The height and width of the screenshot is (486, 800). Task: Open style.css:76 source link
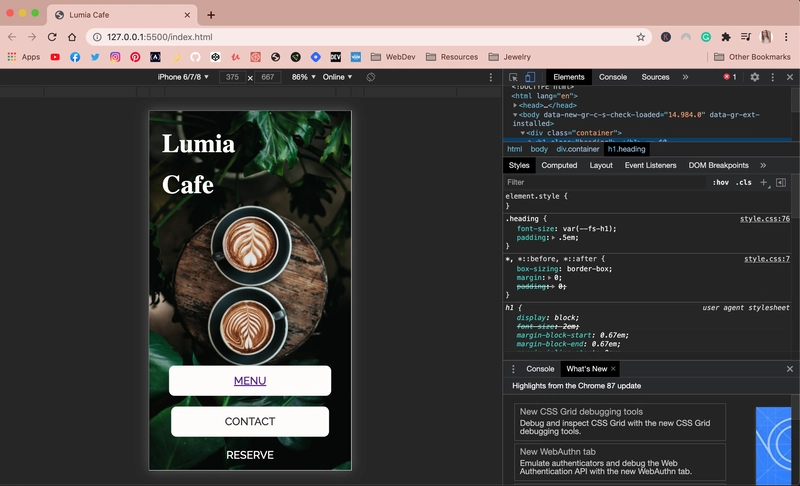click(764, 219)
